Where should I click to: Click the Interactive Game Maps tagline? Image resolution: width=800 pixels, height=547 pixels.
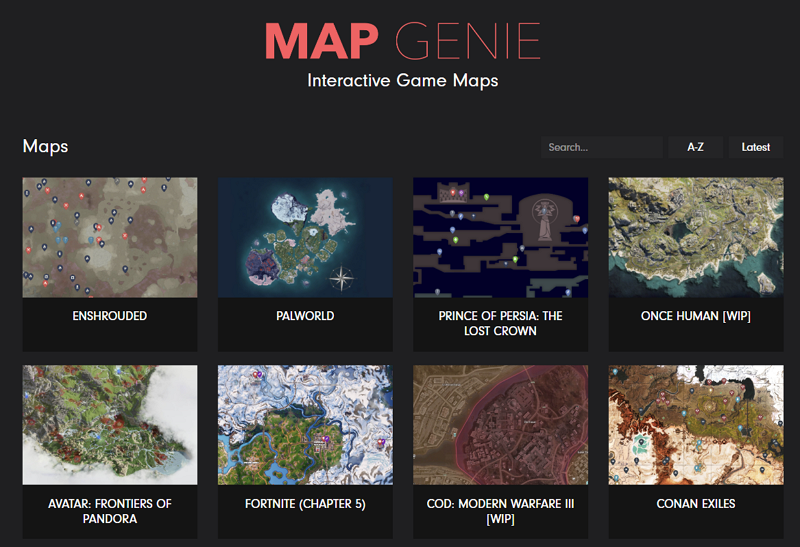click(403, 81)
